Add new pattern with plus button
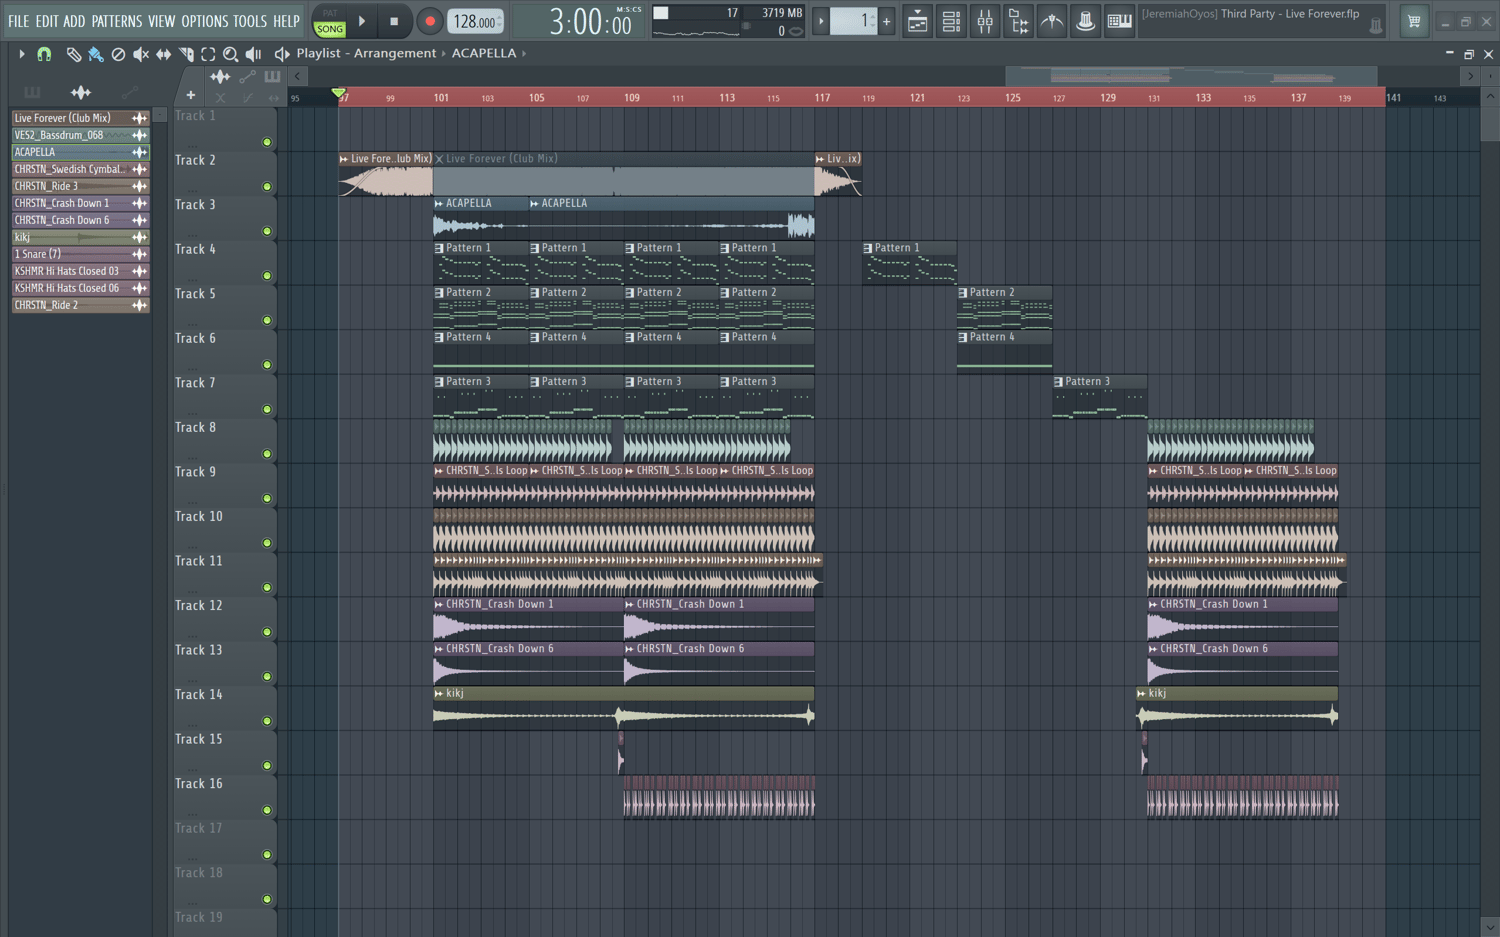1500x937 pixels. pyautogui.click(x=886, y=21)
